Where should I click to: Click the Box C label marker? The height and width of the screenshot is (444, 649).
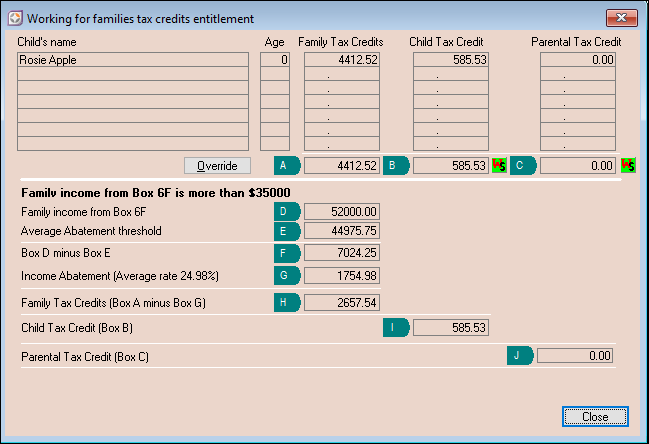[523, 165]
